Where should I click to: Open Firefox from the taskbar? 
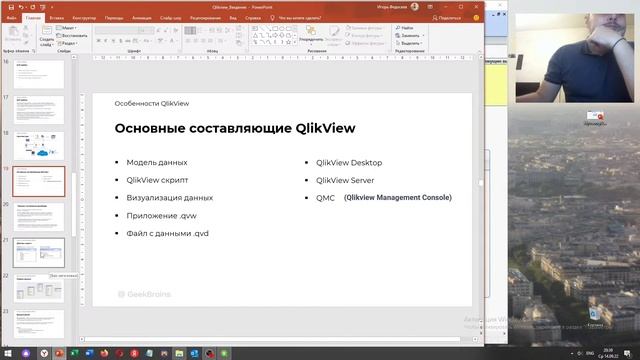click(104, 353)
